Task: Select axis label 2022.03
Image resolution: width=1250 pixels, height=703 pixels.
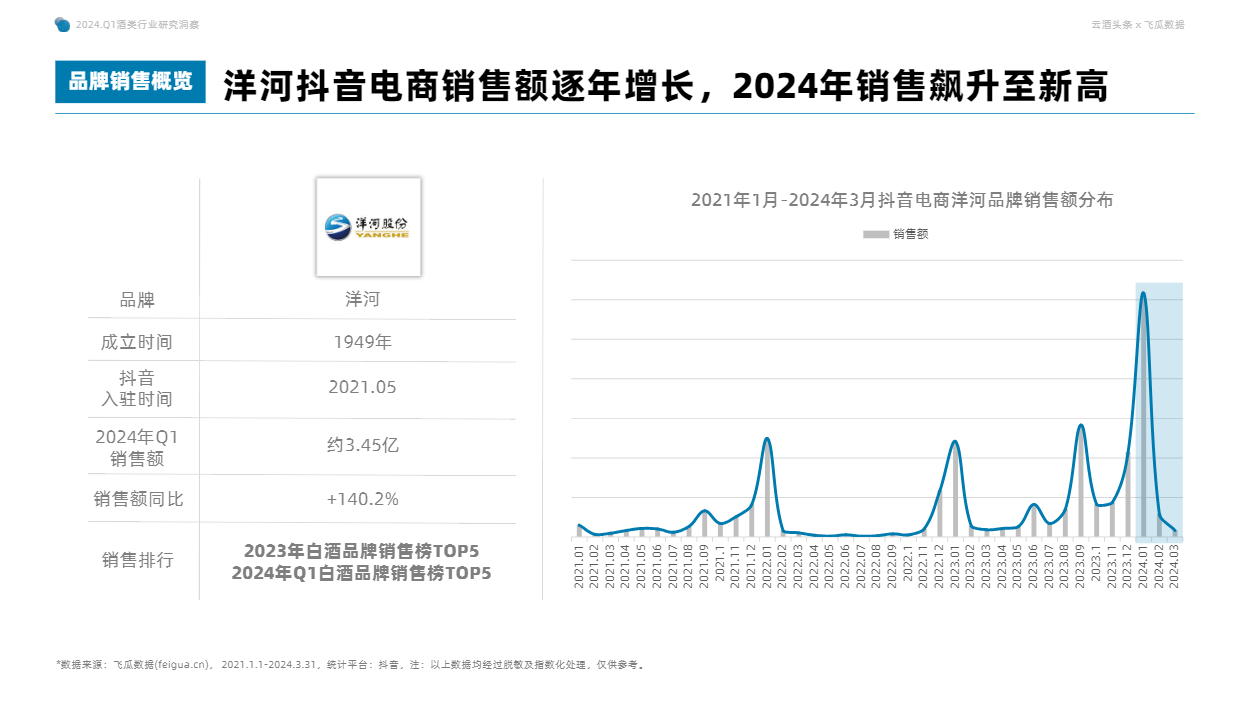Action: pos(799,566)
